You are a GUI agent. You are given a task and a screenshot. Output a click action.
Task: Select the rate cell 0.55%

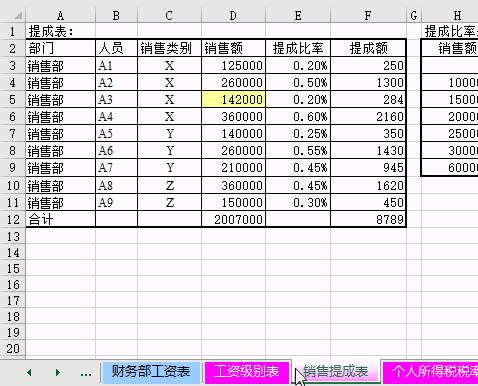point(298,150)
